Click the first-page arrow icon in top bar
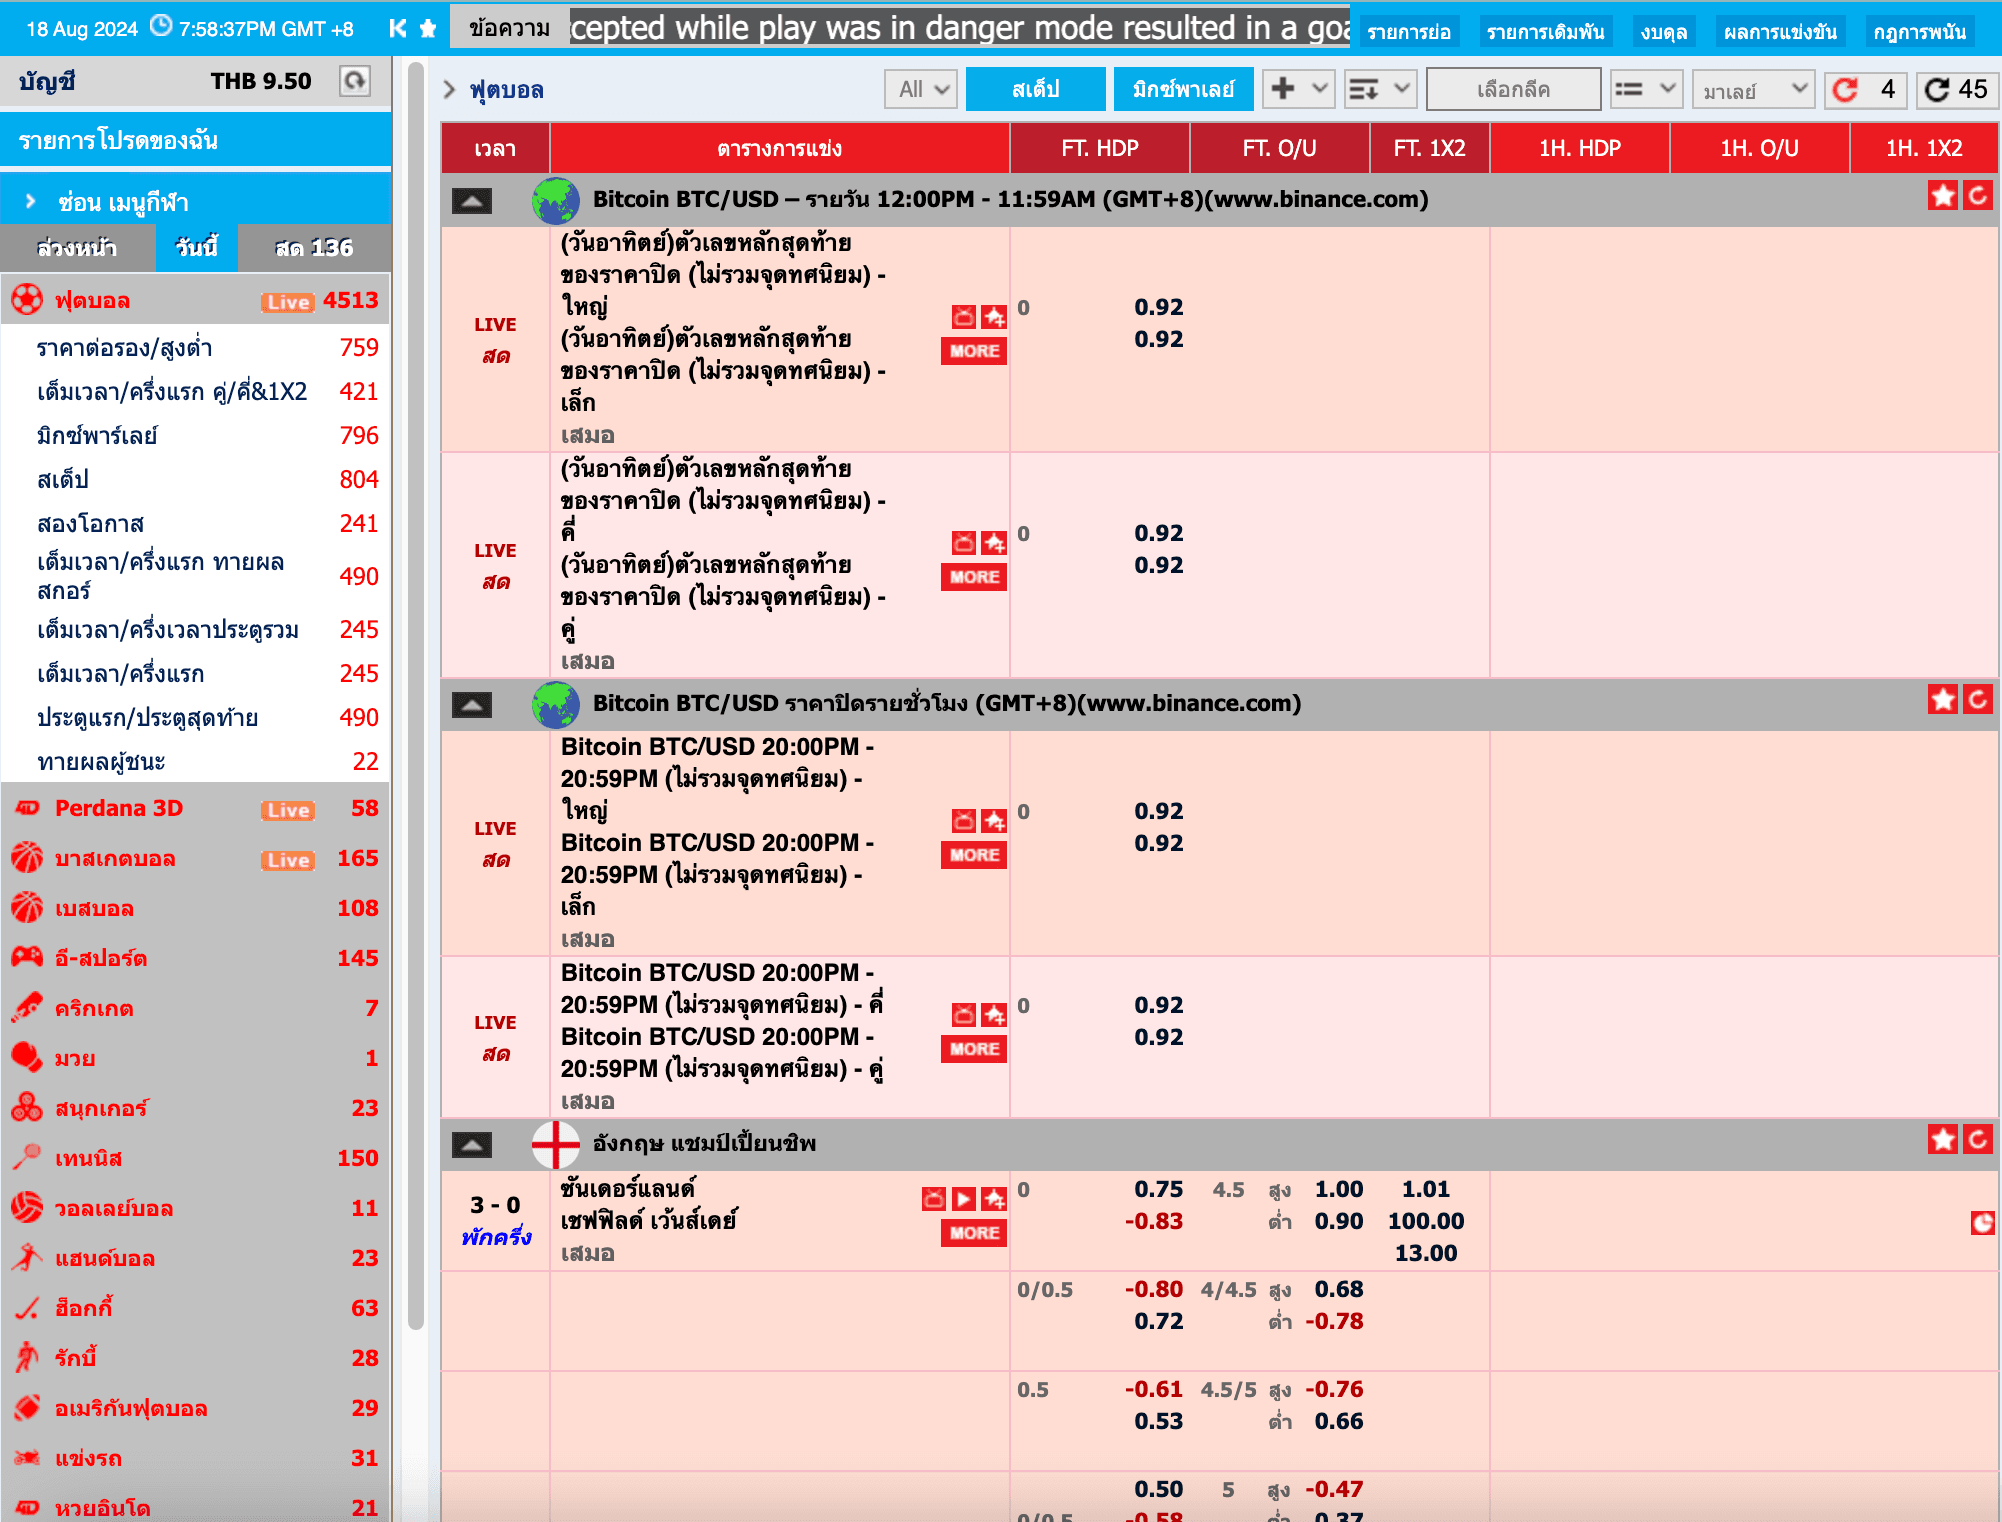2002x1522 pixels. 397,28
